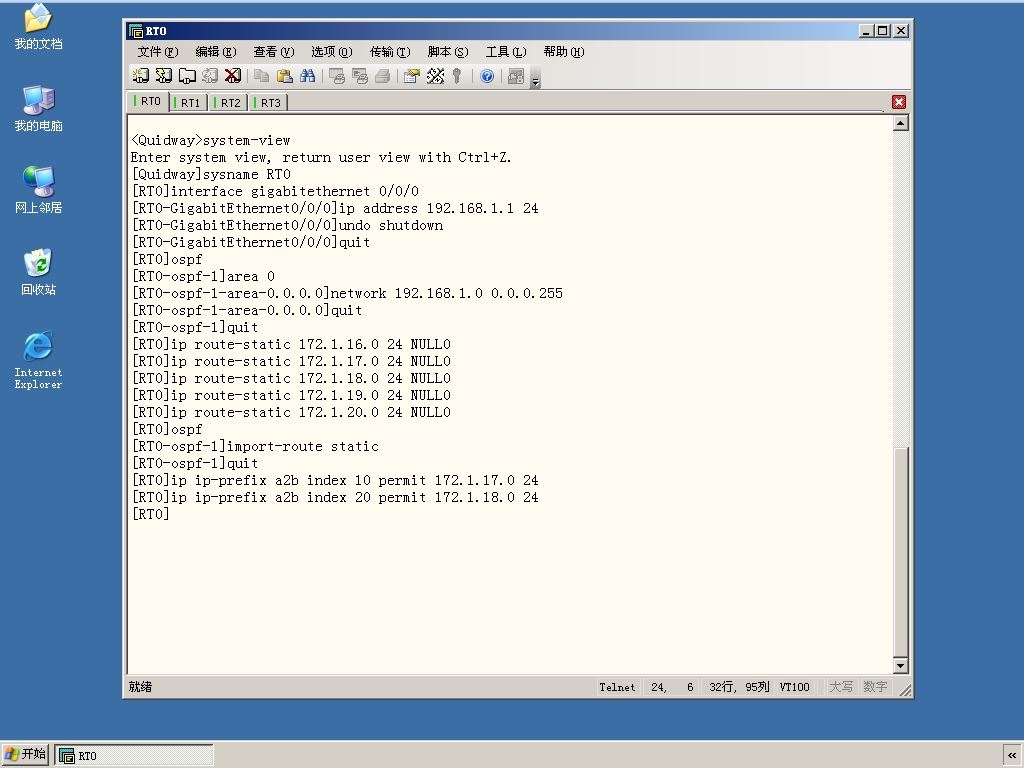Click the 'sysname RT0' command line
Viewport: 1024px width, 768px height.
pos(211,174)
